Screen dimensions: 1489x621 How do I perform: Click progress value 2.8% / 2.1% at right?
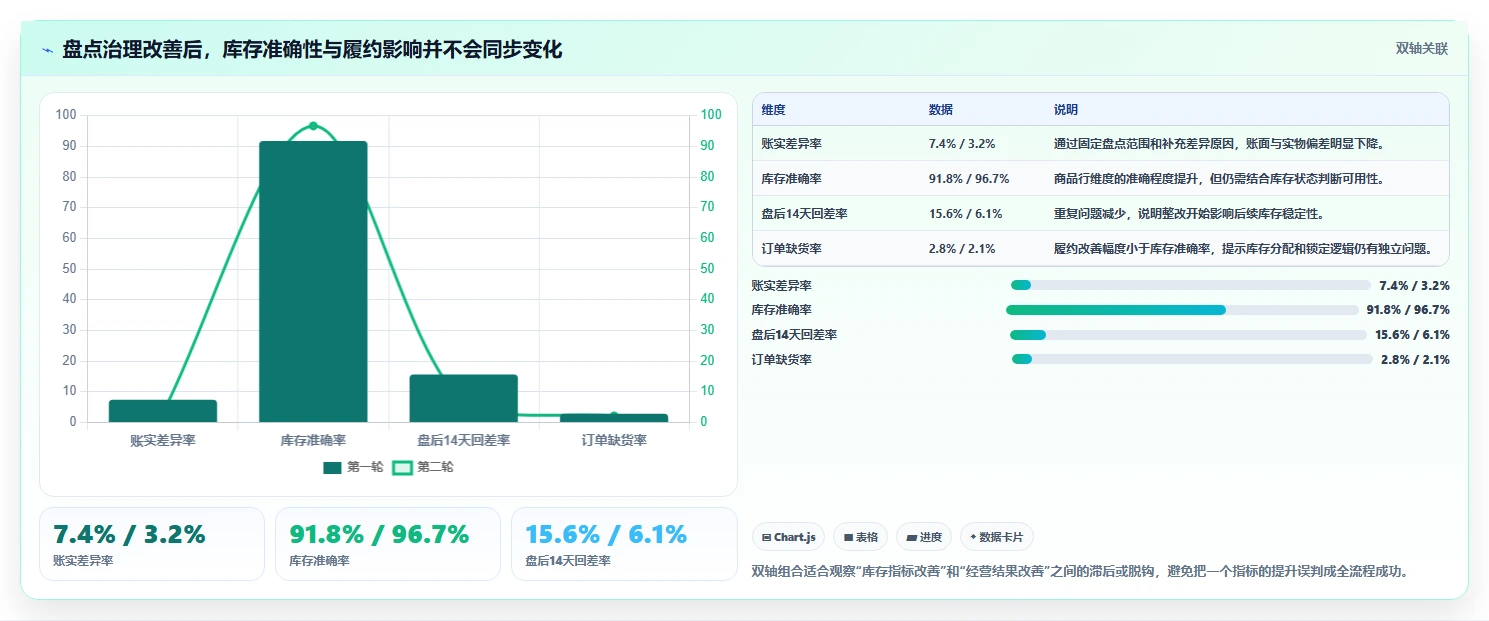(1415, 360)
